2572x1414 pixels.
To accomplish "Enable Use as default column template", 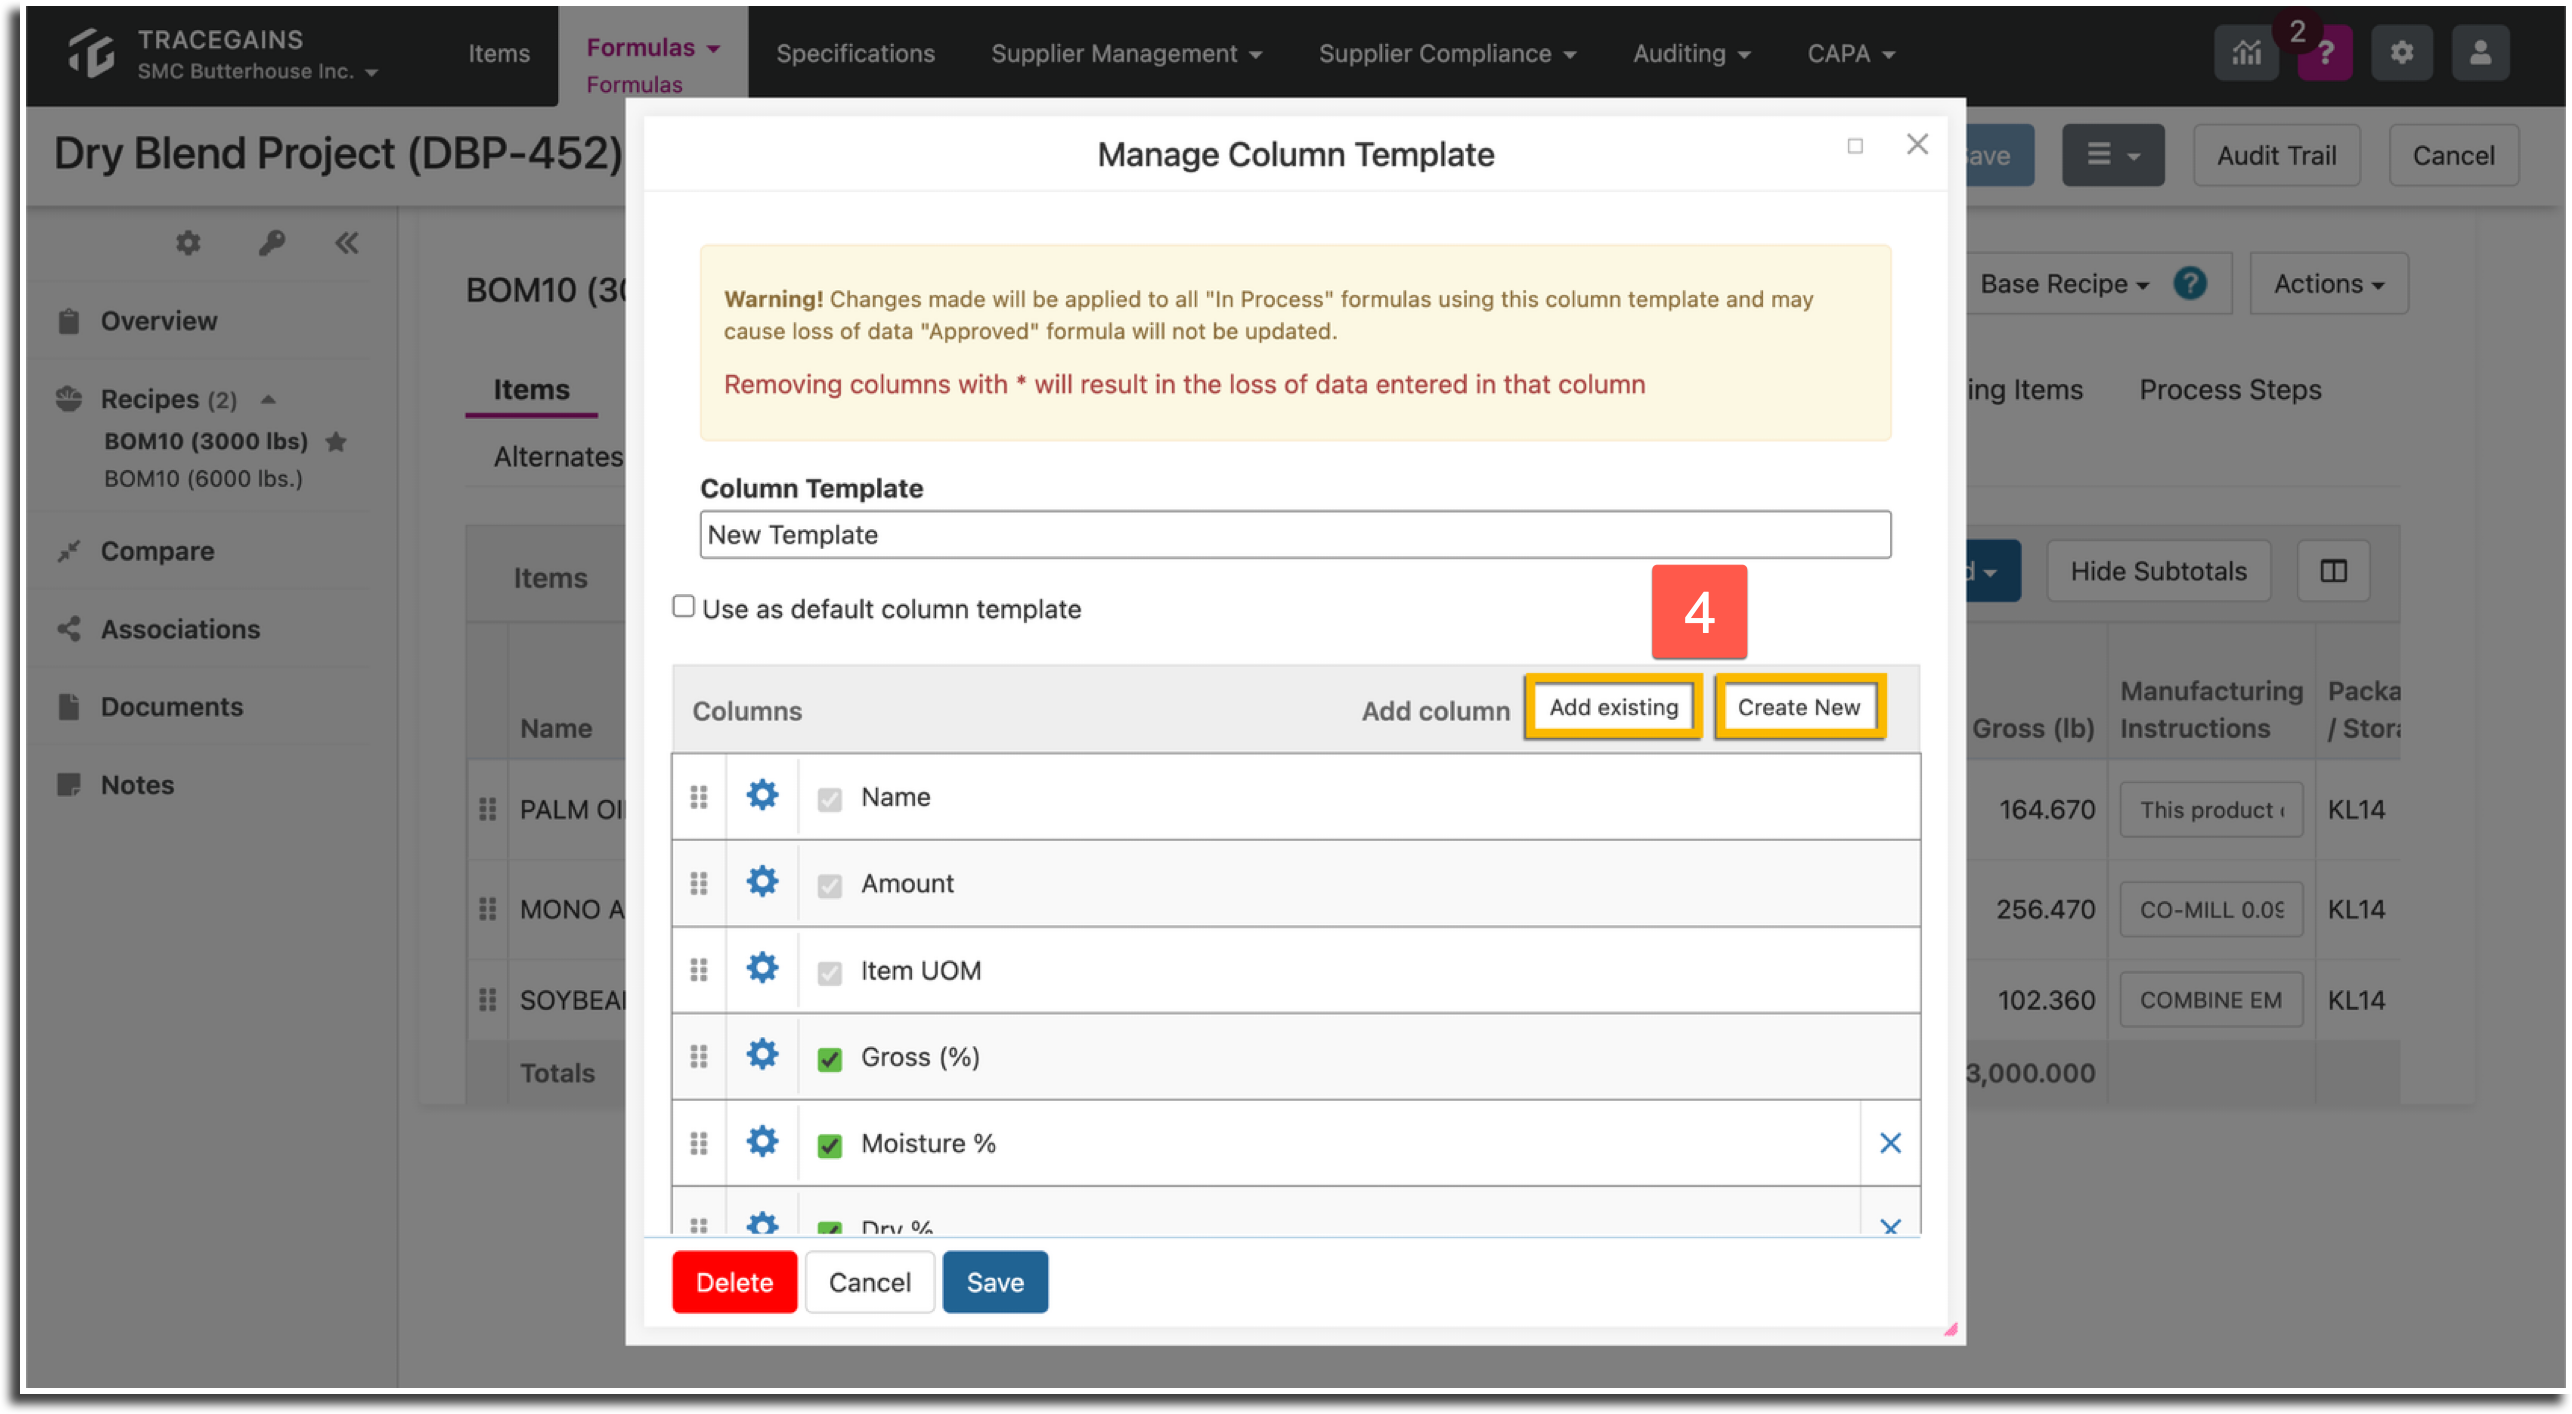I will click(x=683, y=606).
